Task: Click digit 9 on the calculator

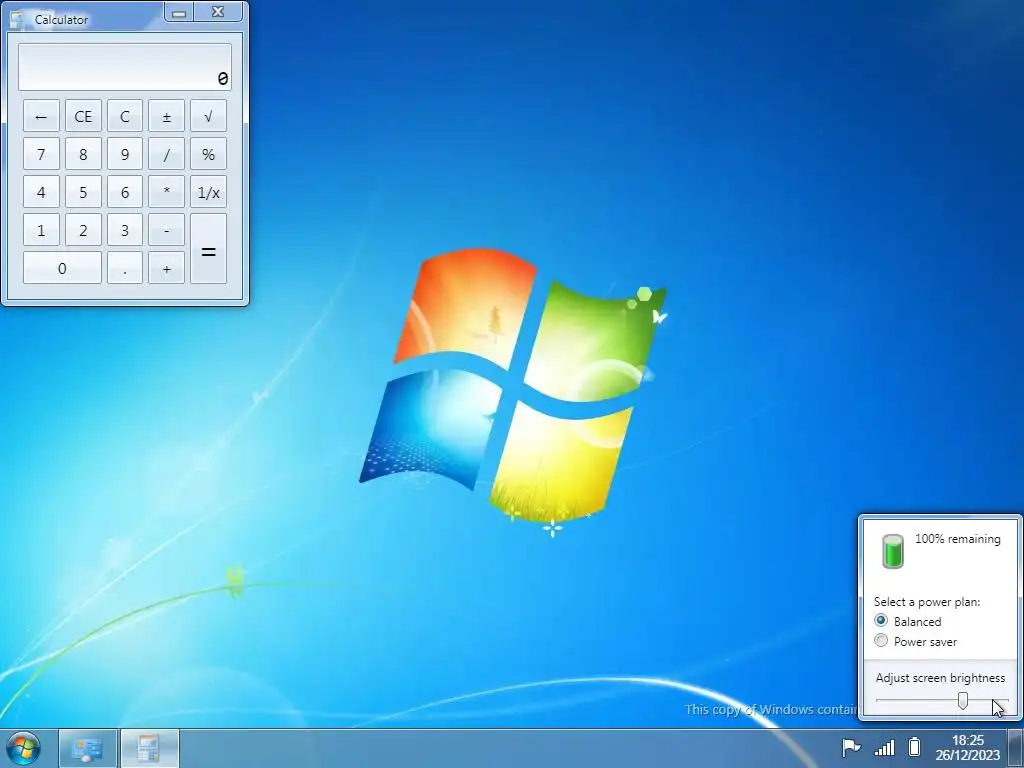Action: point(125,154)
